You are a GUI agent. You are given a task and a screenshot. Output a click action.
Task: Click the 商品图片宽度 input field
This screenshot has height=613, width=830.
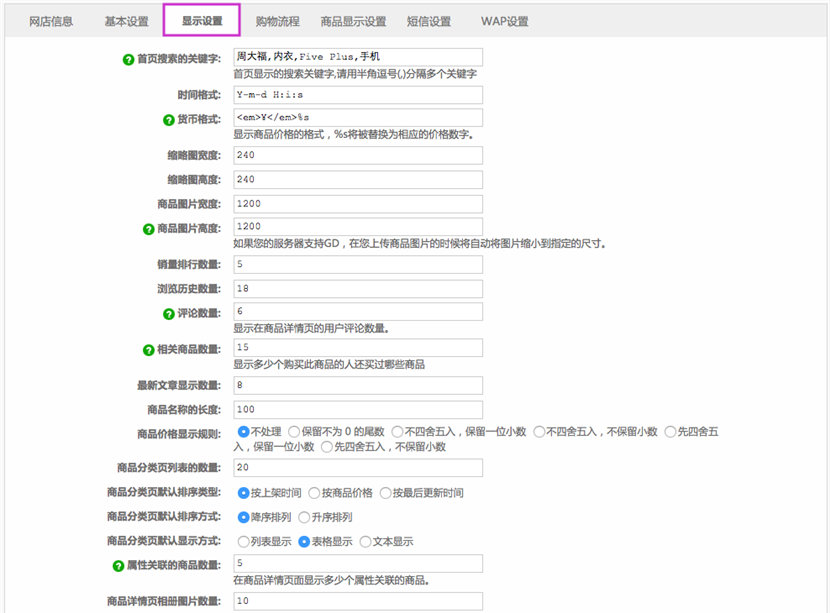(358, 204)
